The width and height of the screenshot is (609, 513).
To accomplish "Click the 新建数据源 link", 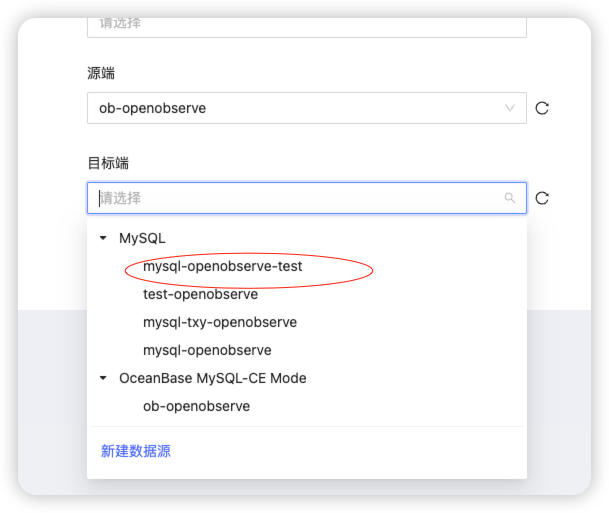I will [x=136, y=451].
